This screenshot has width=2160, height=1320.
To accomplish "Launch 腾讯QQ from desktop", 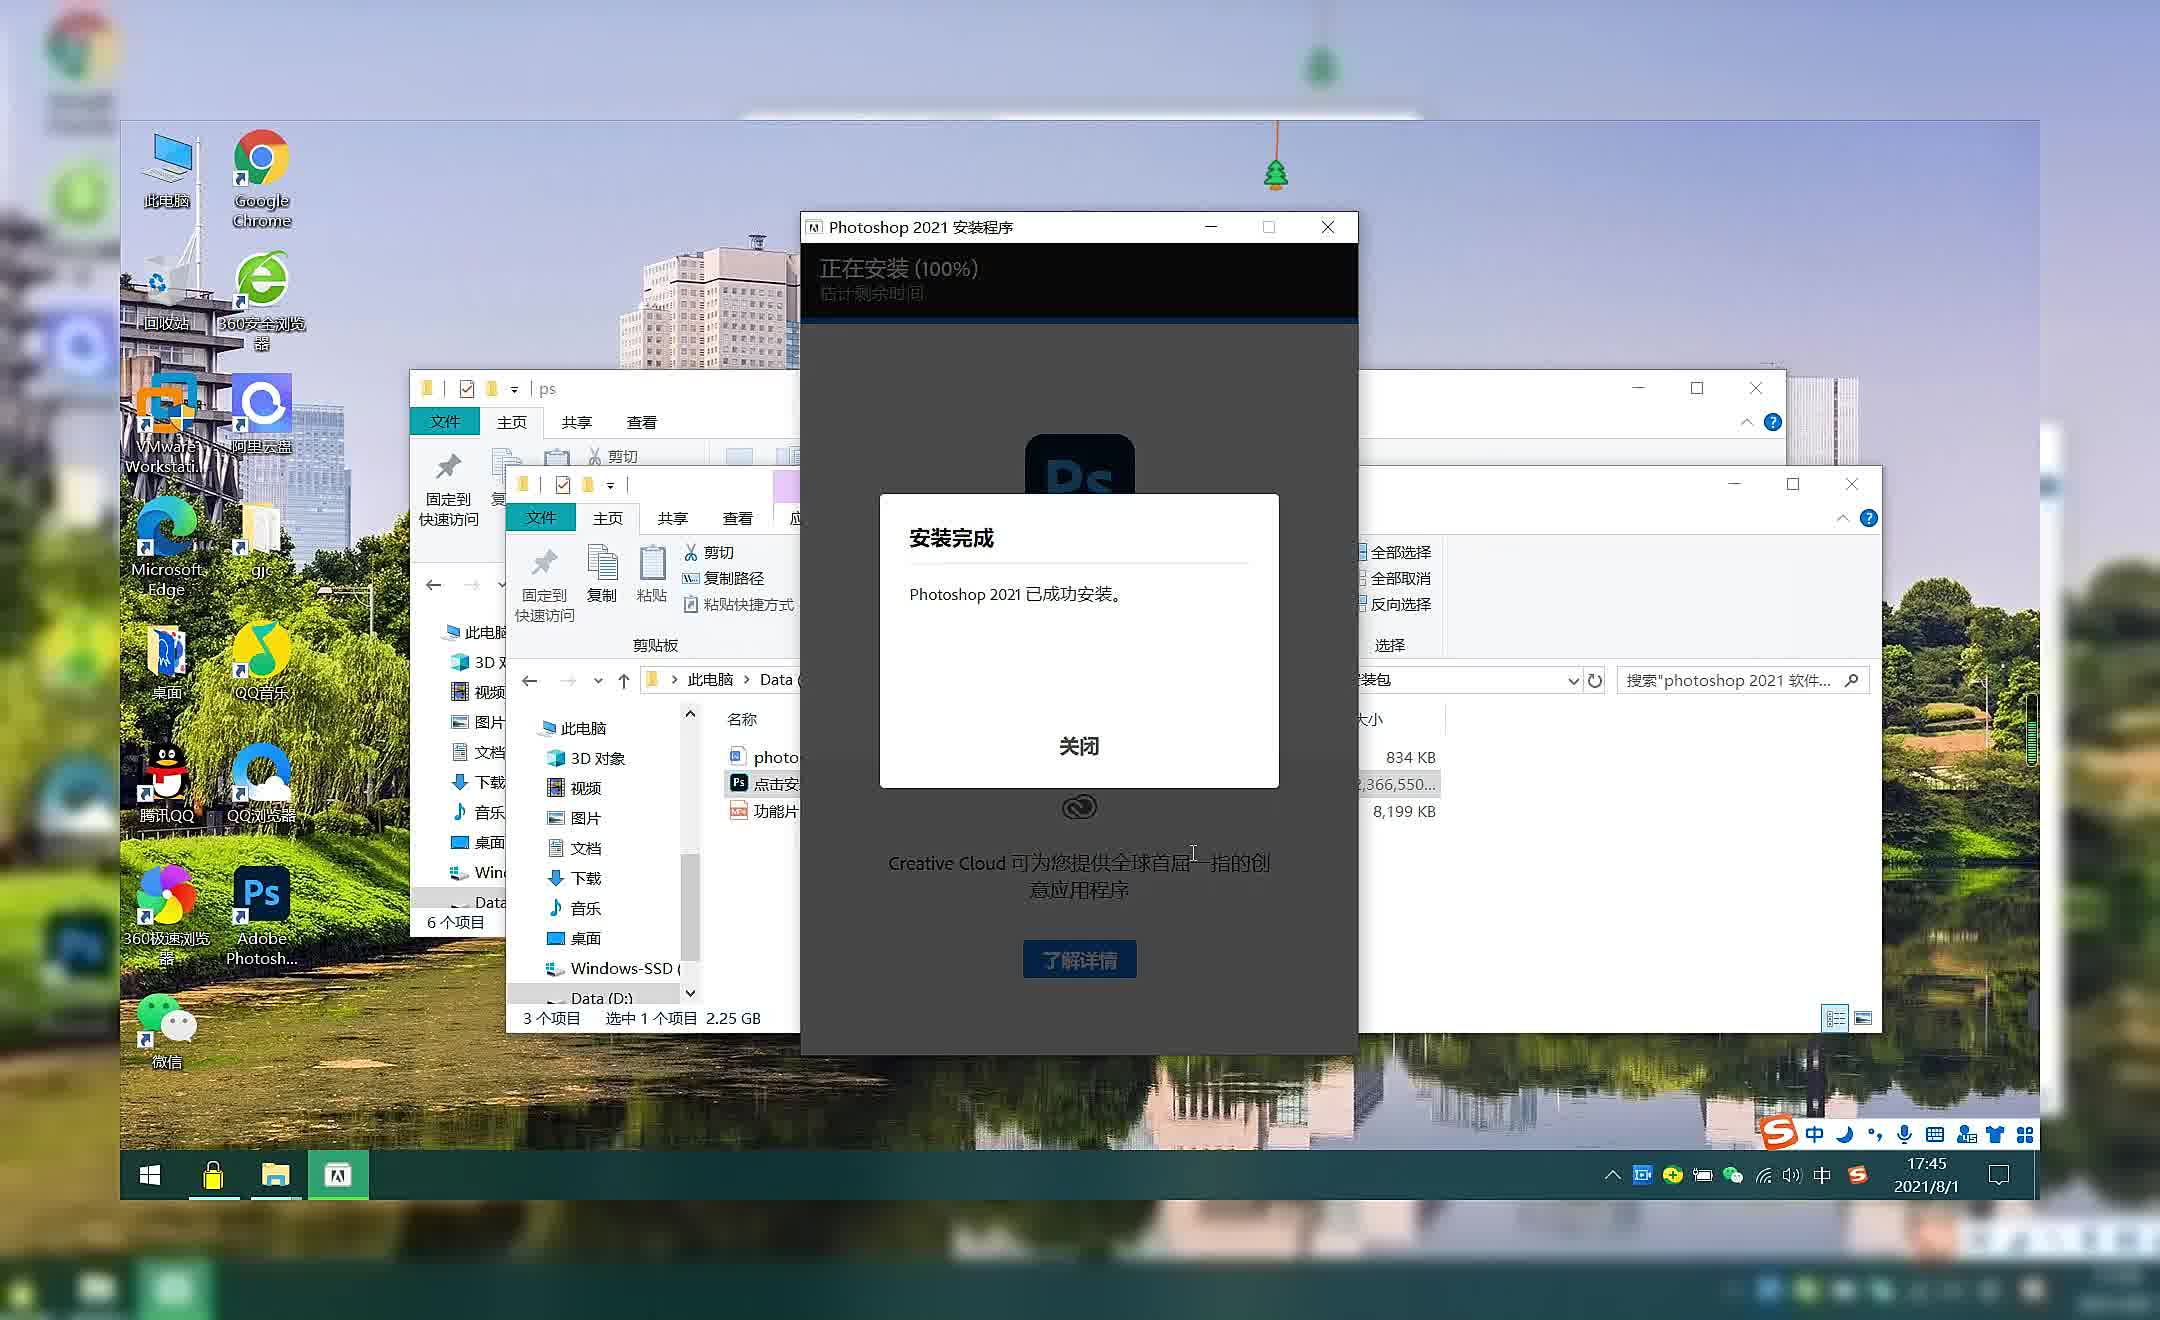I will click(x=166, y=784).
